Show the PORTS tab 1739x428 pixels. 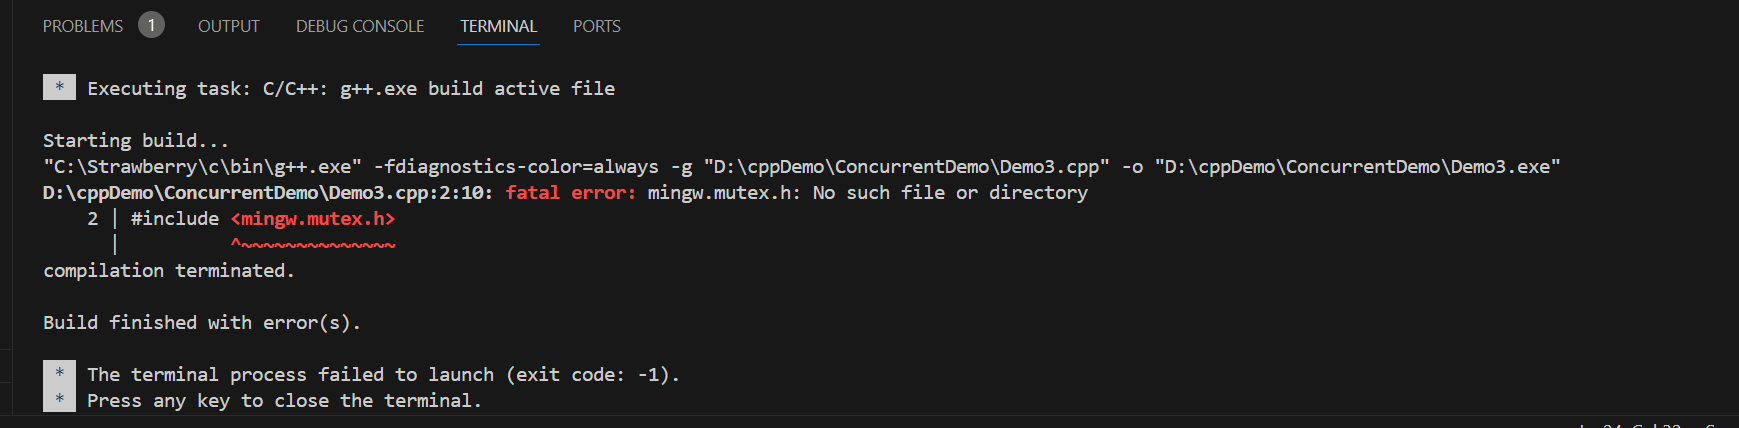(x=597, y=26)
